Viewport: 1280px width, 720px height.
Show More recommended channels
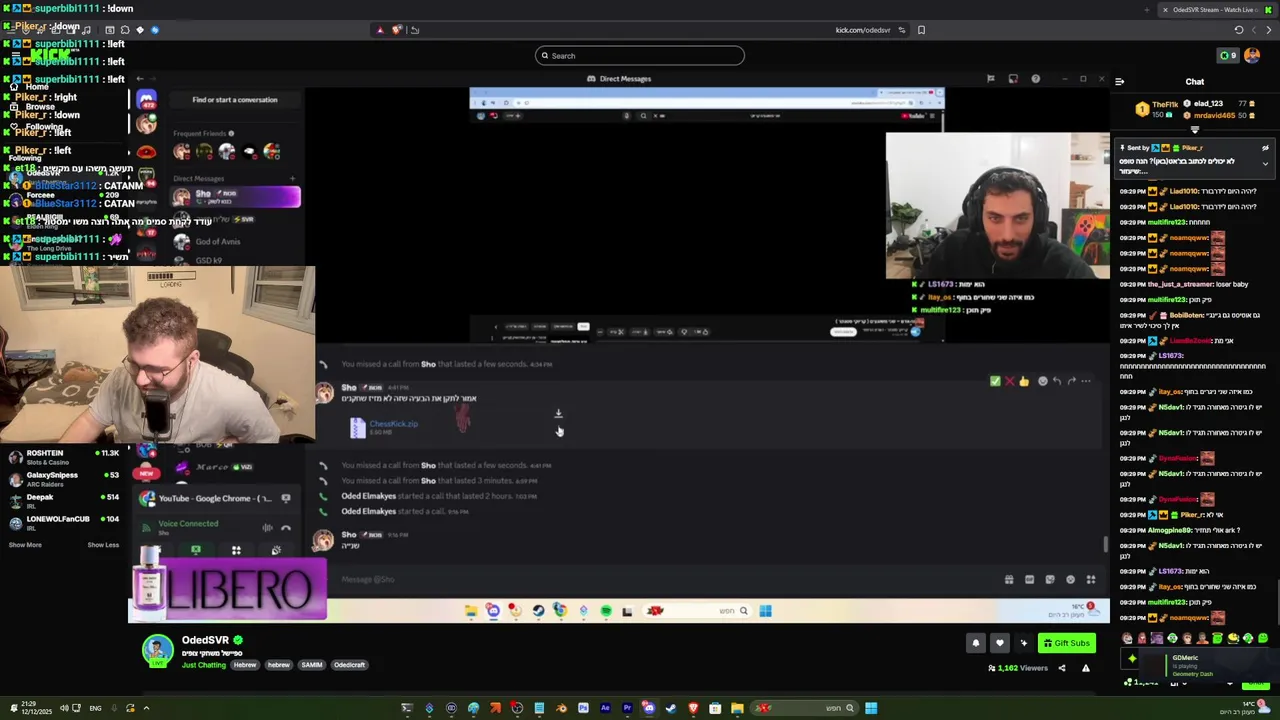[25, 545]
